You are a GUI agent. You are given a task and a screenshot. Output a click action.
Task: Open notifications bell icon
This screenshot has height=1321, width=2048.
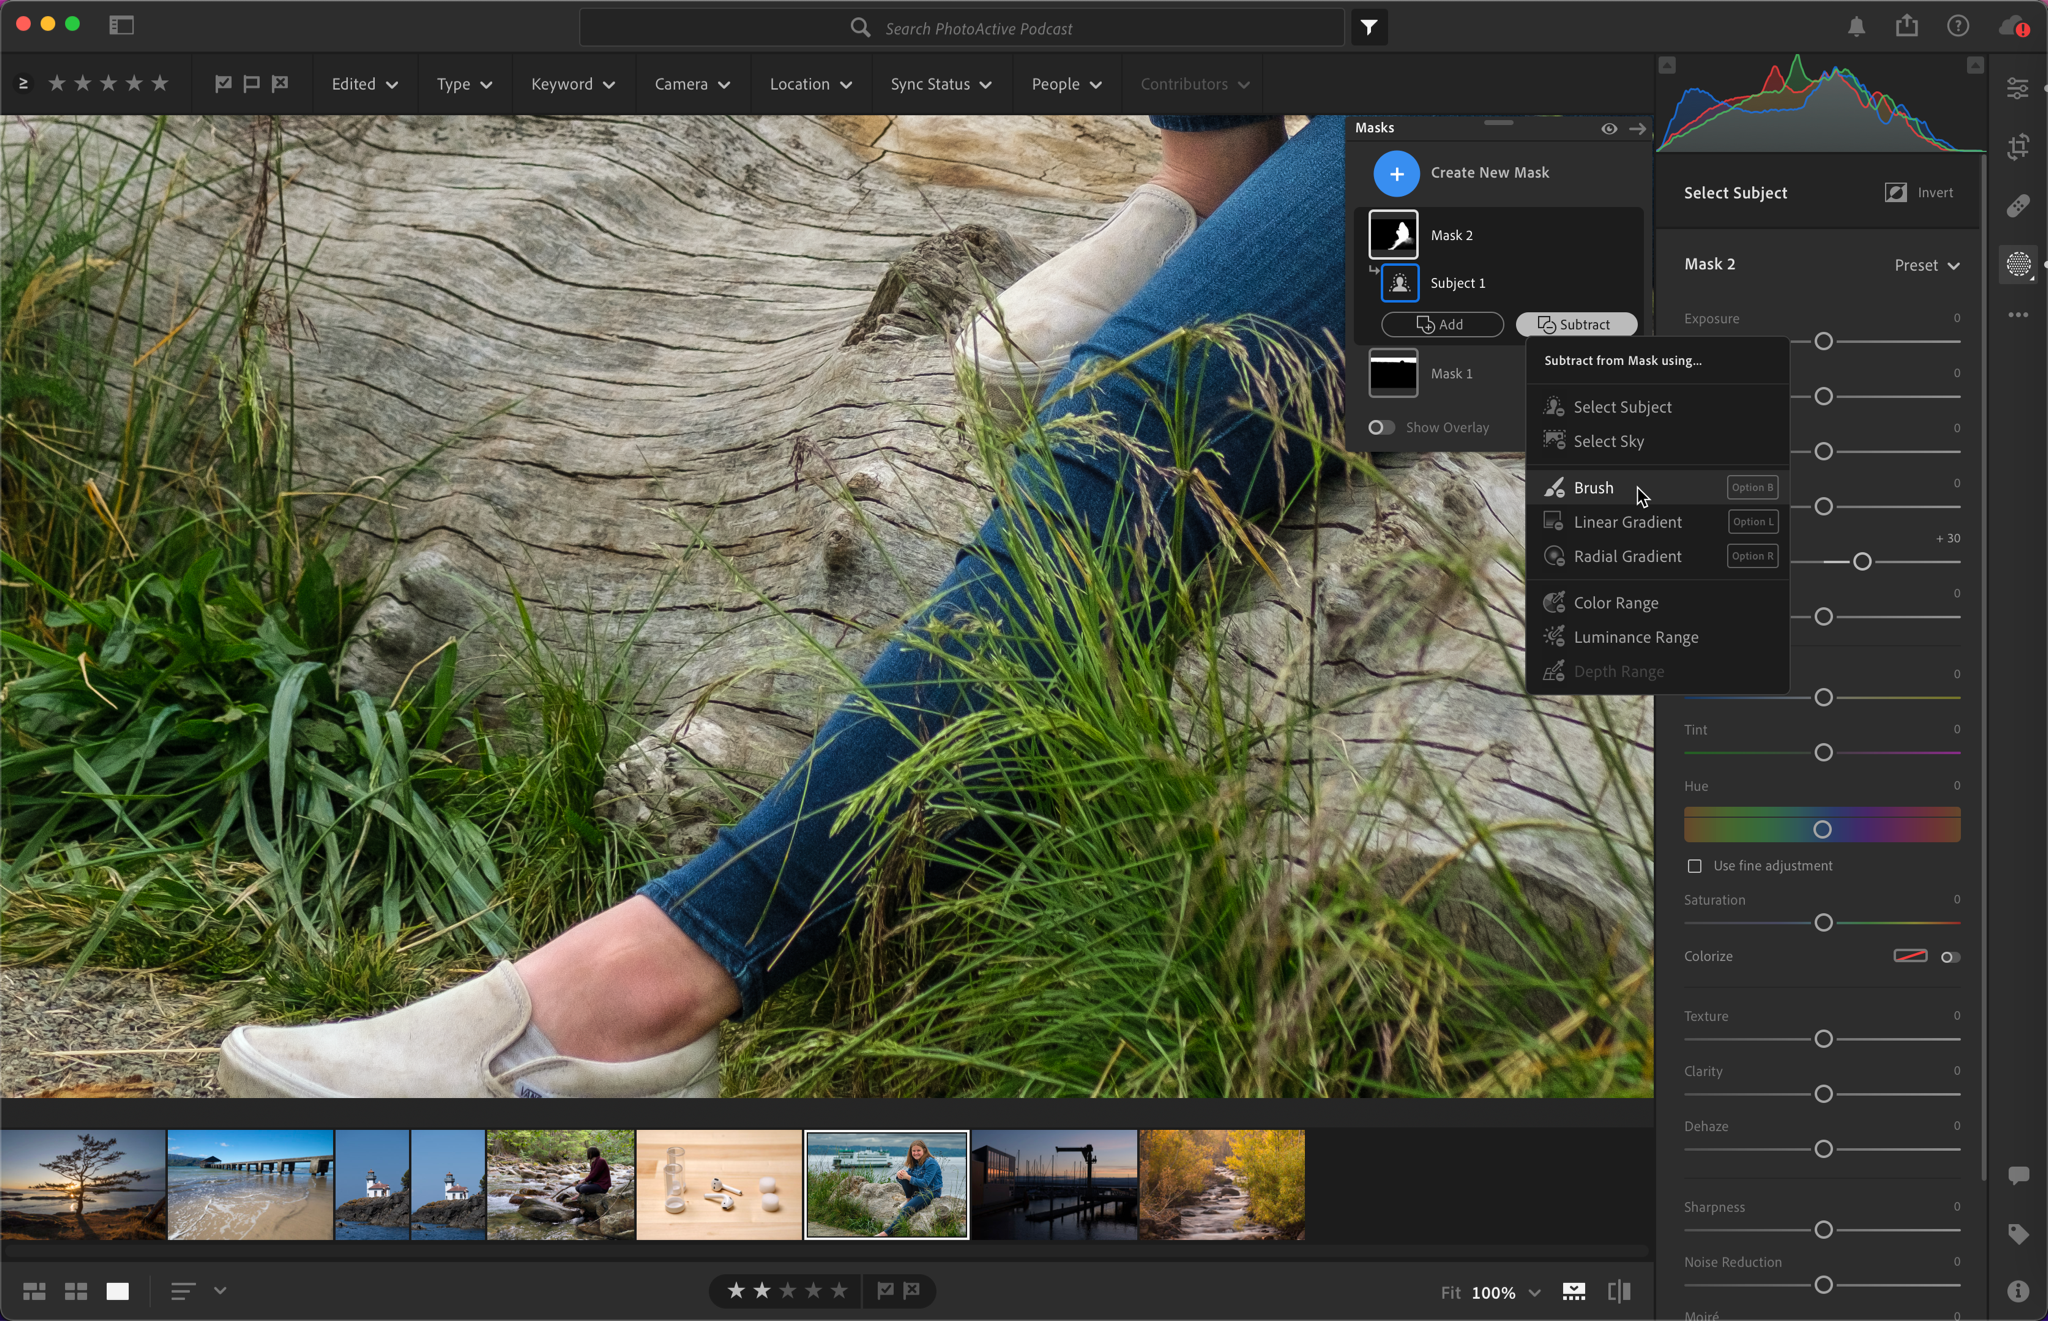(1856, 27)
